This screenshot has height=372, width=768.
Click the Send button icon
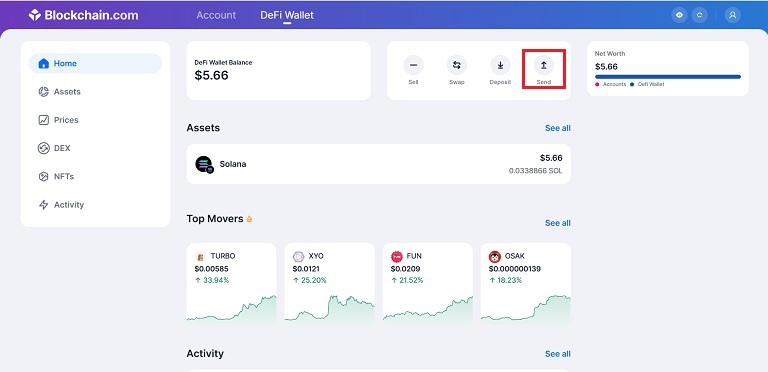point(544,65)
